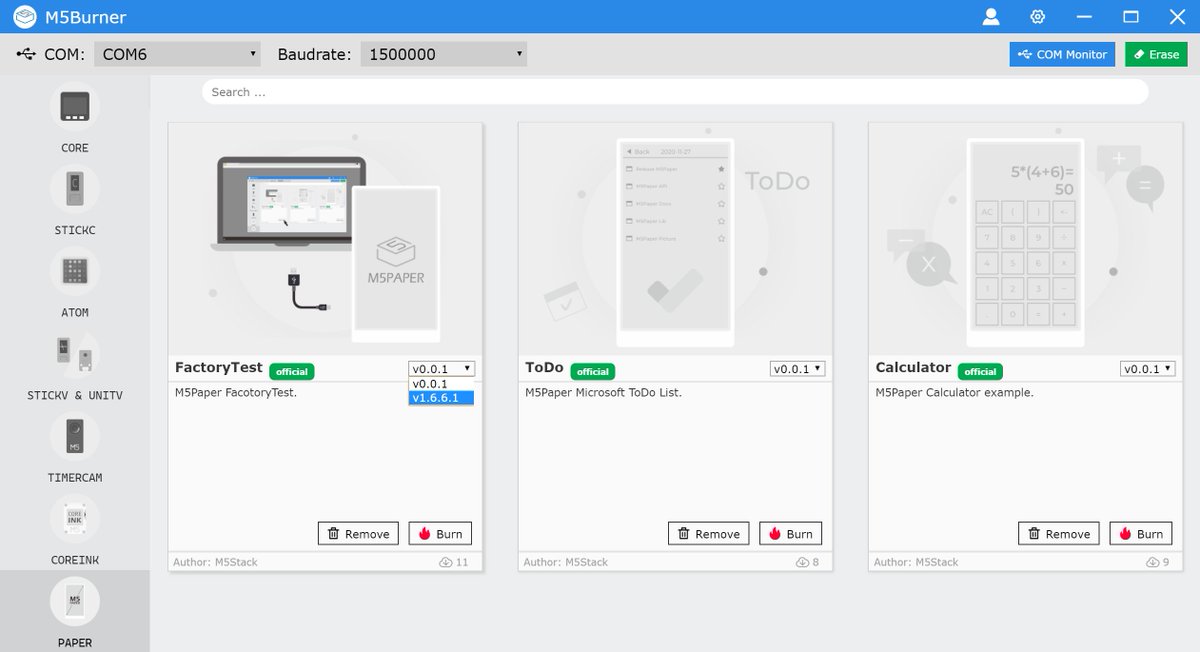Screen dimensions: 1200x652
Task: Focus the firmware Search field
Action: click(675, 92)
